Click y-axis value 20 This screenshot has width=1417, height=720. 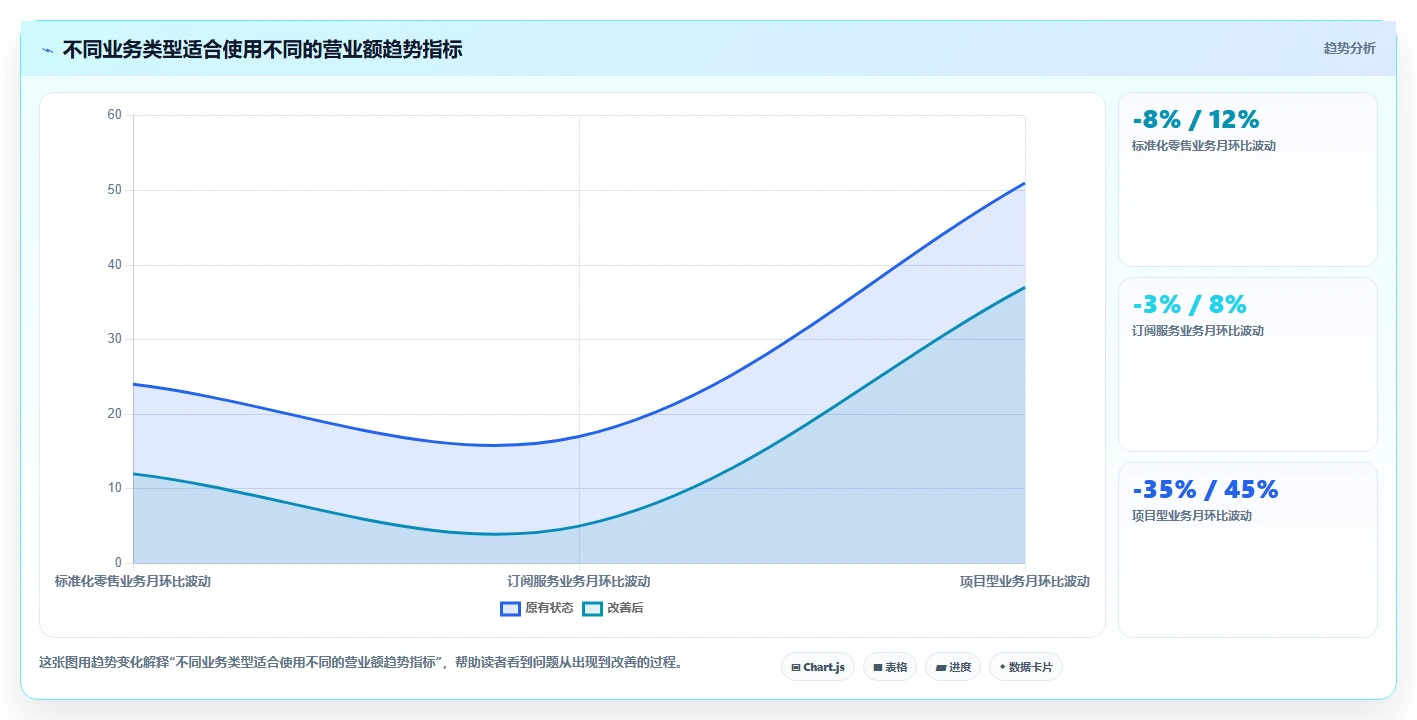[x=114, y=414]
